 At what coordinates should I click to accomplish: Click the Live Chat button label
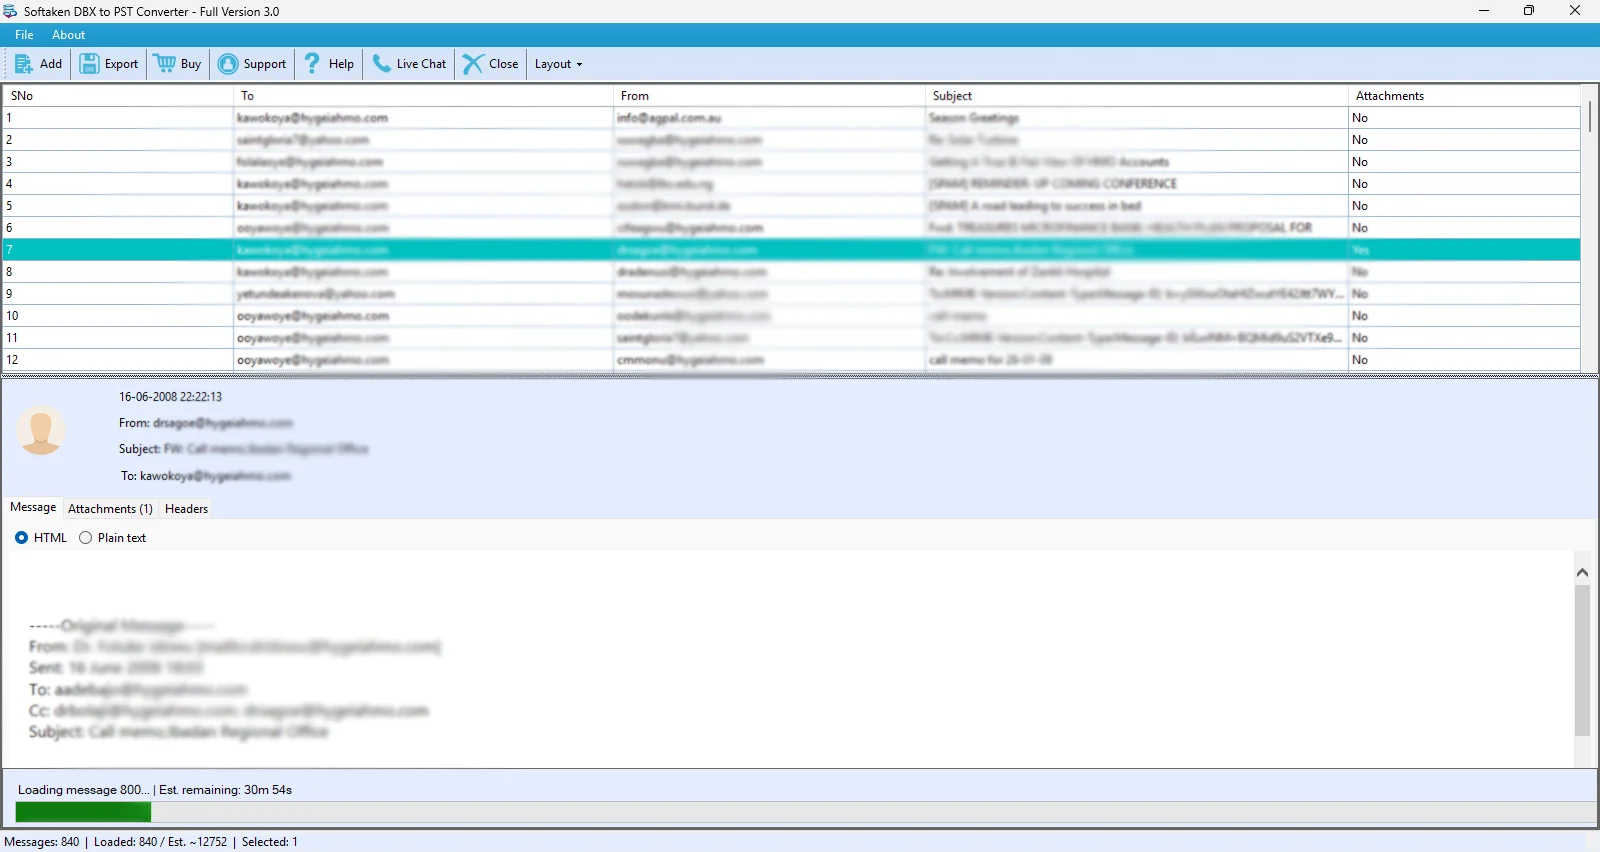click(x=422, y=64)
